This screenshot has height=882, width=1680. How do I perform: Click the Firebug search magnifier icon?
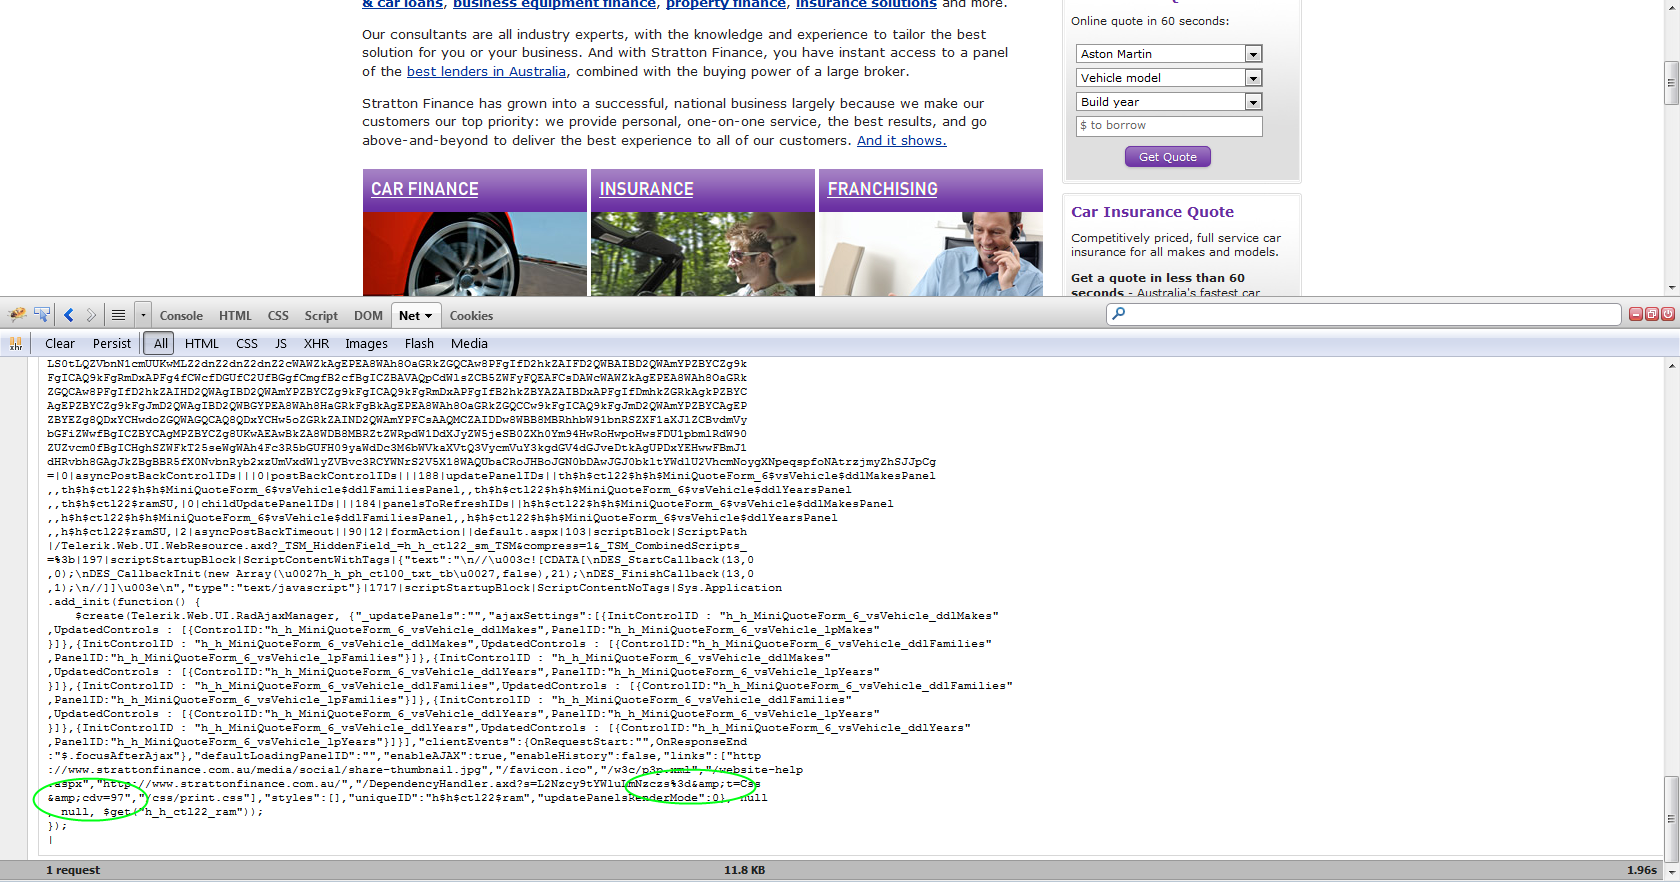tap(1119, 314)
